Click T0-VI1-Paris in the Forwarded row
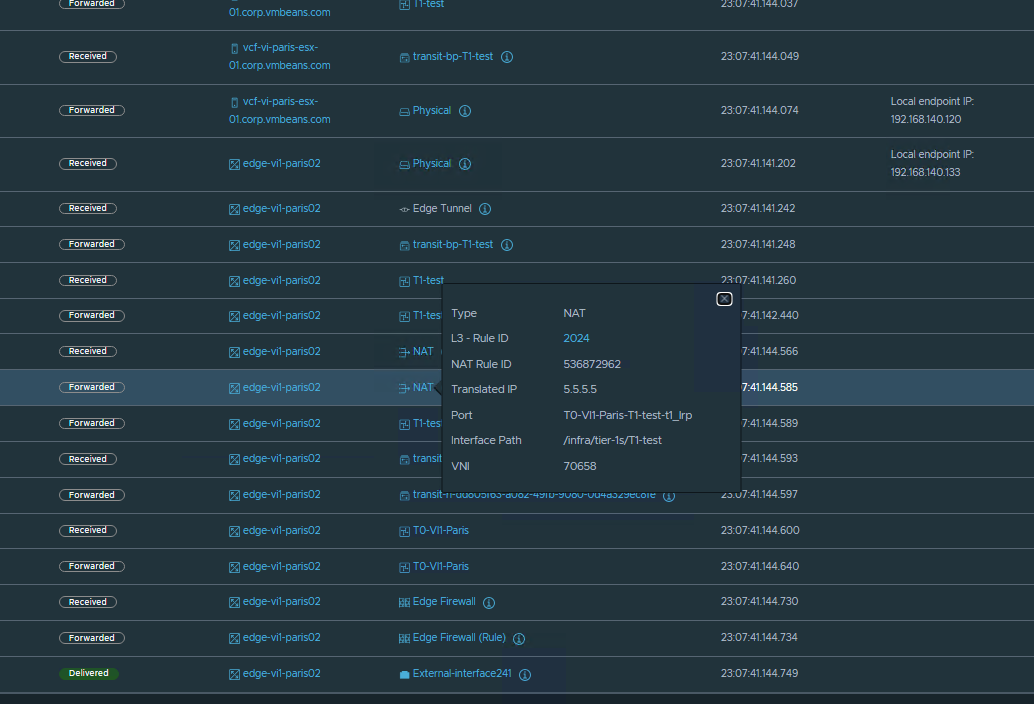Screen dimensions: 1034x704 [x=440, y=566]
